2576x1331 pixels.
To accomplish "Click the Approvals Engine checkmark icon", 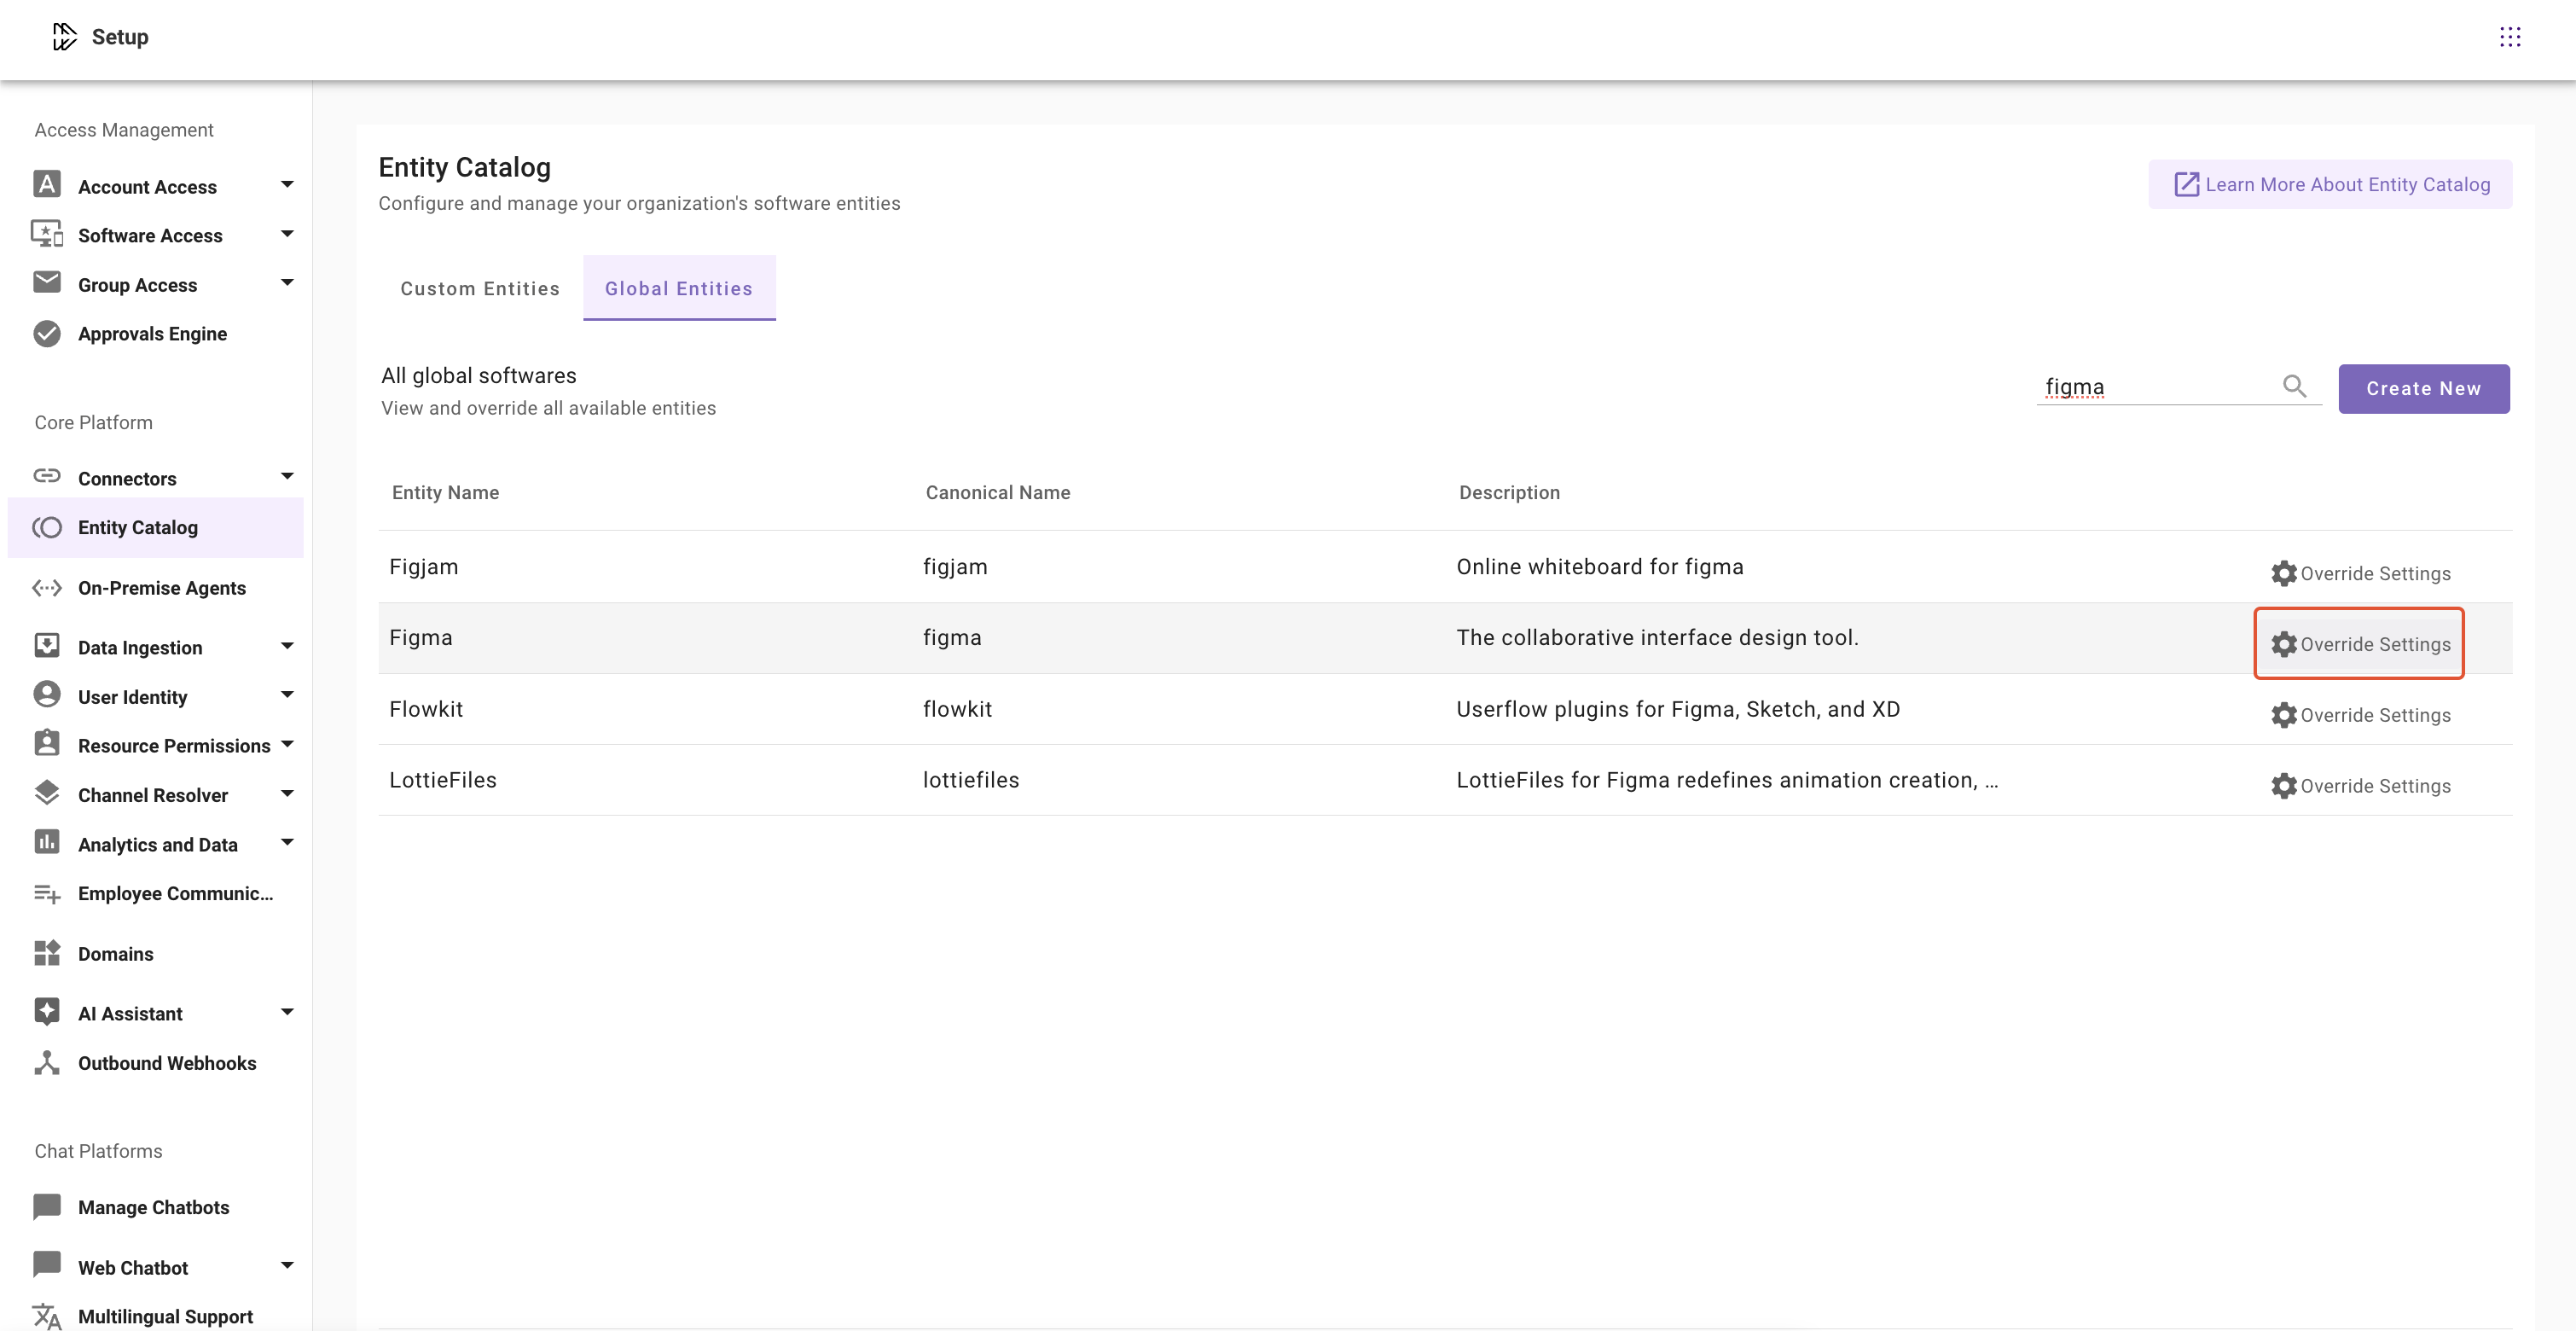I will click(x=47, y=333).
